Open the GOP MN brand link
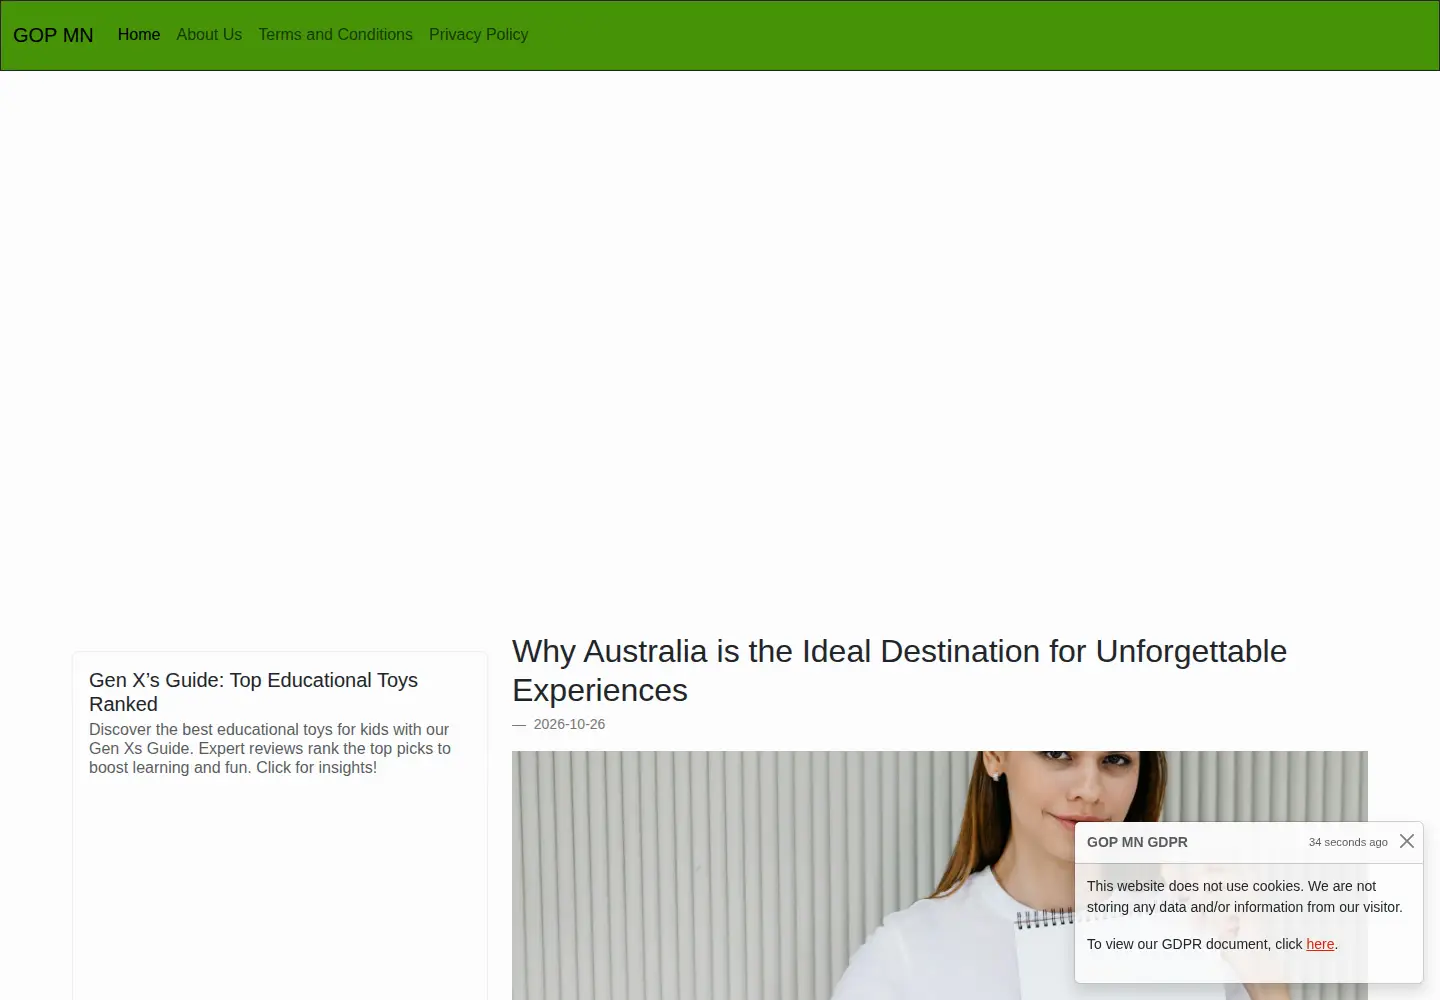 pyautogui.click(x=53, y=35)
